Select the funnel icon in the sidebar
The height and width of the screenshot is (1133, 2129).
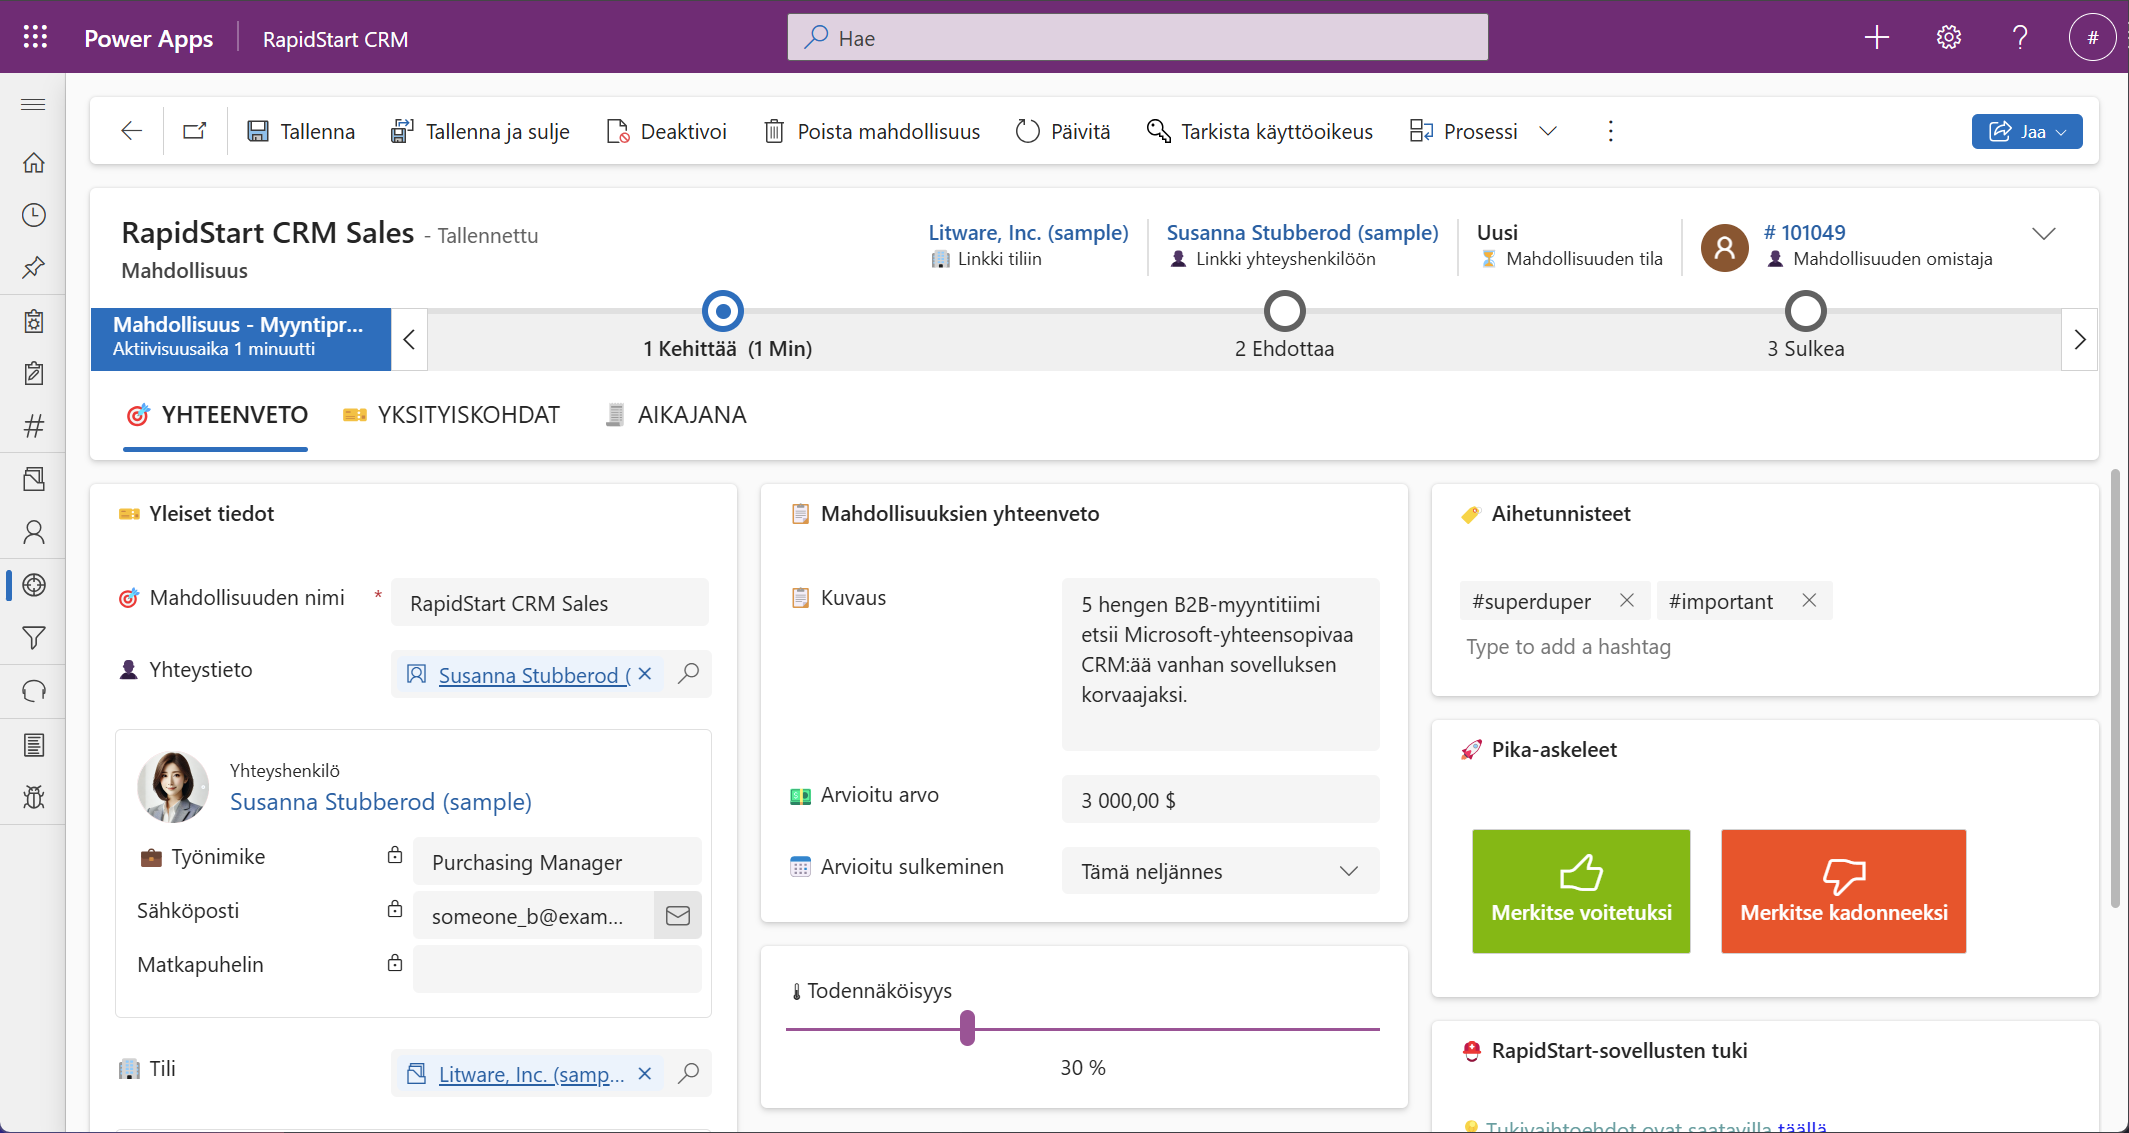[33, 638]
